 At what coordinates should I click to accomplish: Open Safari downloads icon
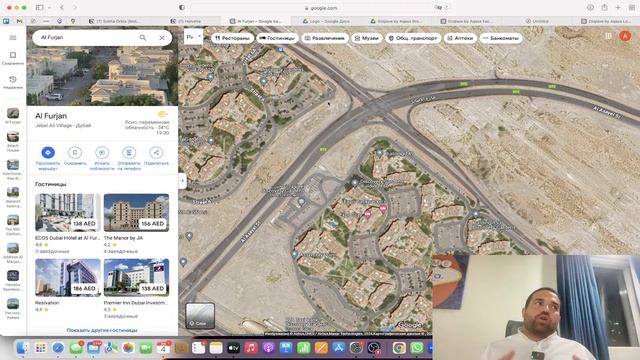(x=590, y=8)
